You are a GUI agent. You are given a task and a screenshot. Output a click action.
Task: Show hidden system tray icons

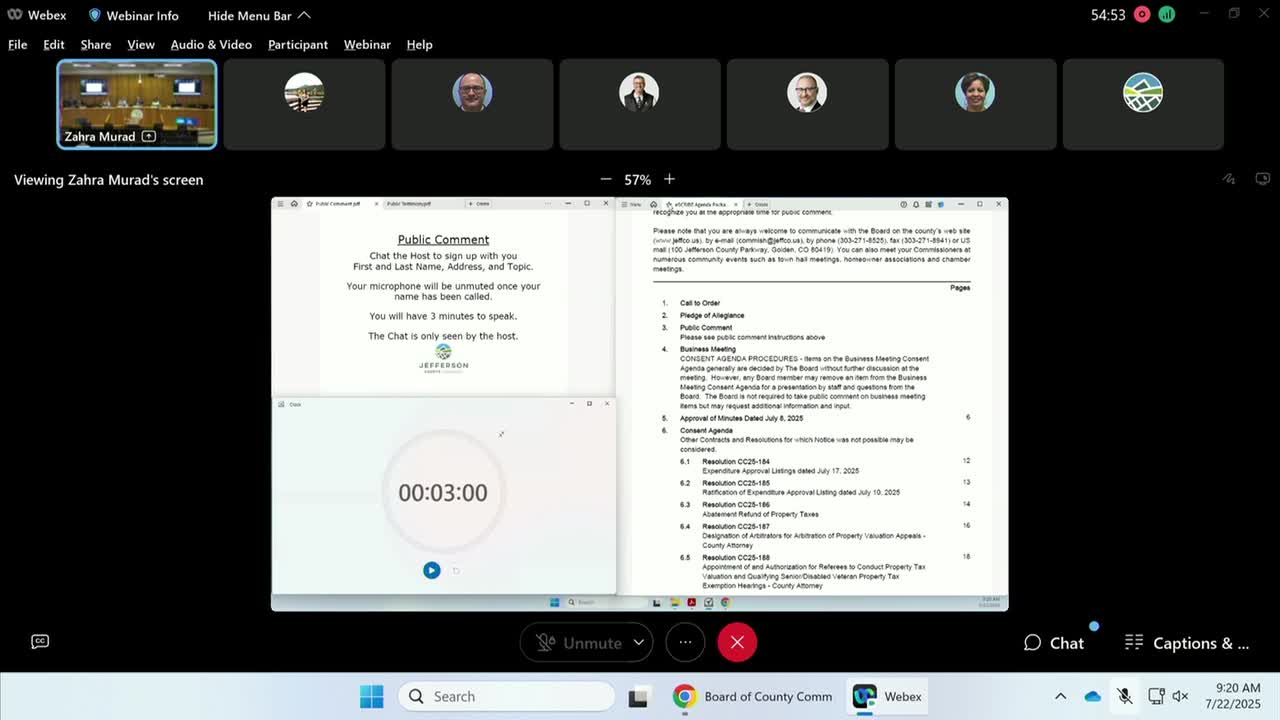pyautogui.click(x=1061, y=696)
